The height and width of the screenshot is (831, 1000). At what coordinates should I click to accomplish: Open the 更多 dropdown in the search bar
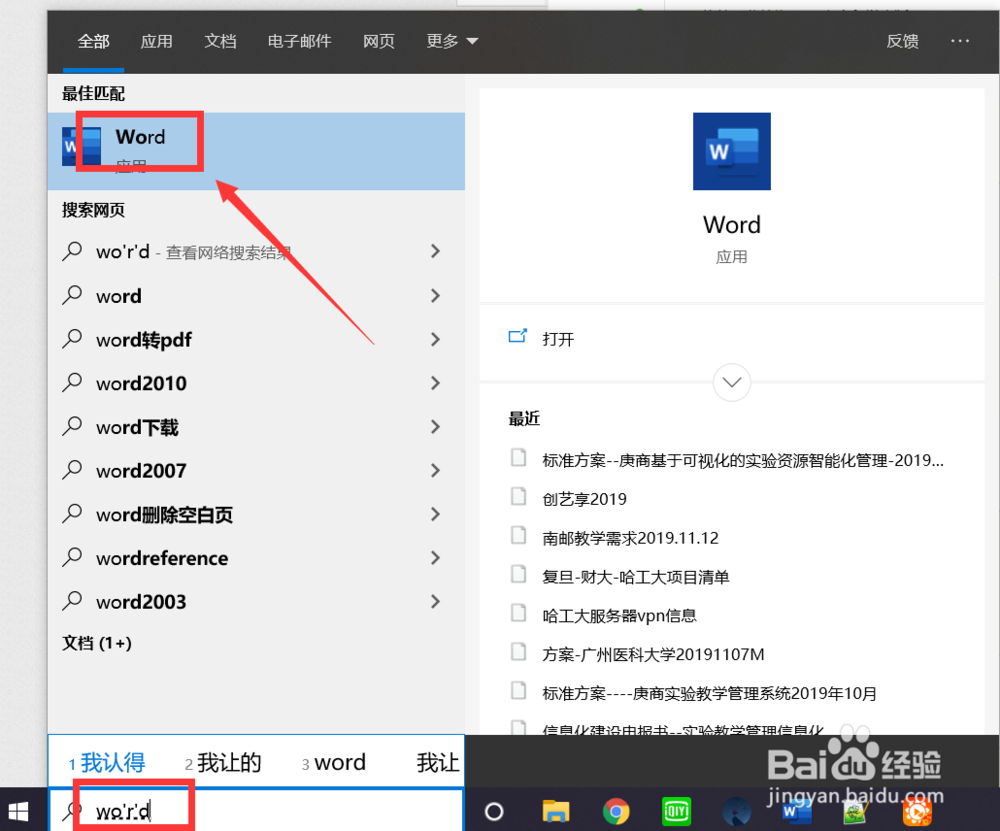click(452, 42)
